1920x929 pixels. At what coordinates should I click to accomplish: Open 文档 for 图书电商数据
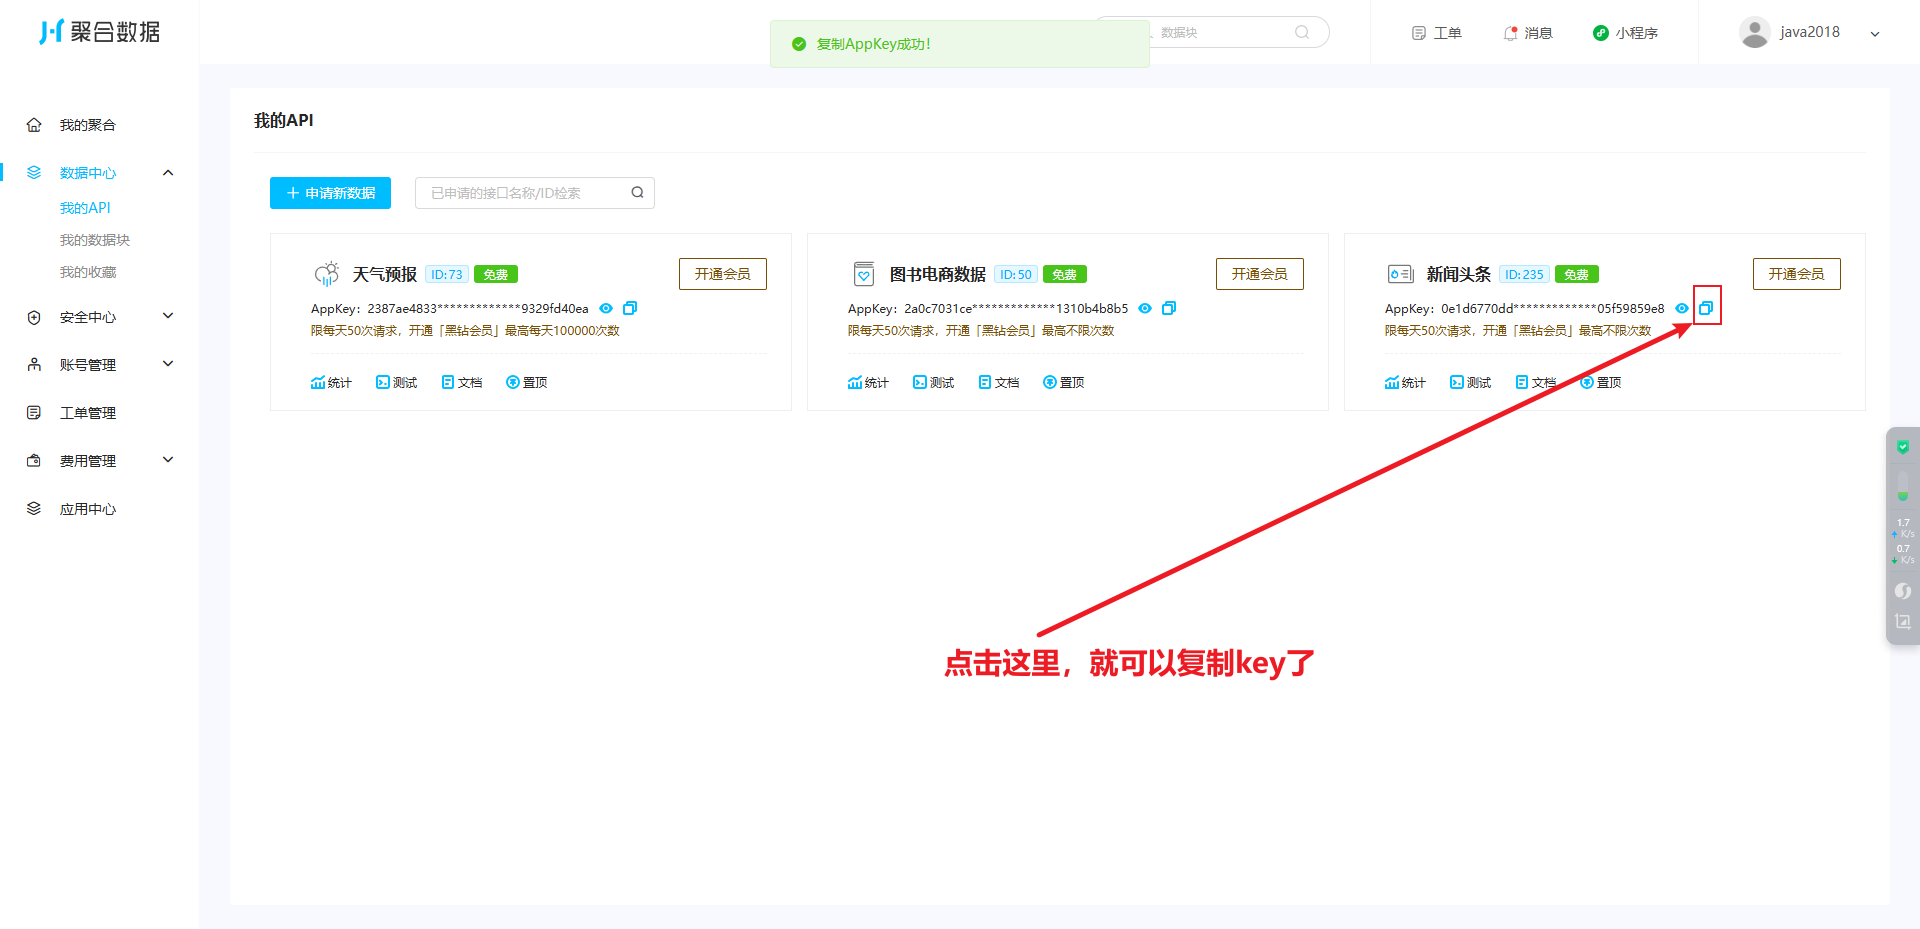click(999, 383)
